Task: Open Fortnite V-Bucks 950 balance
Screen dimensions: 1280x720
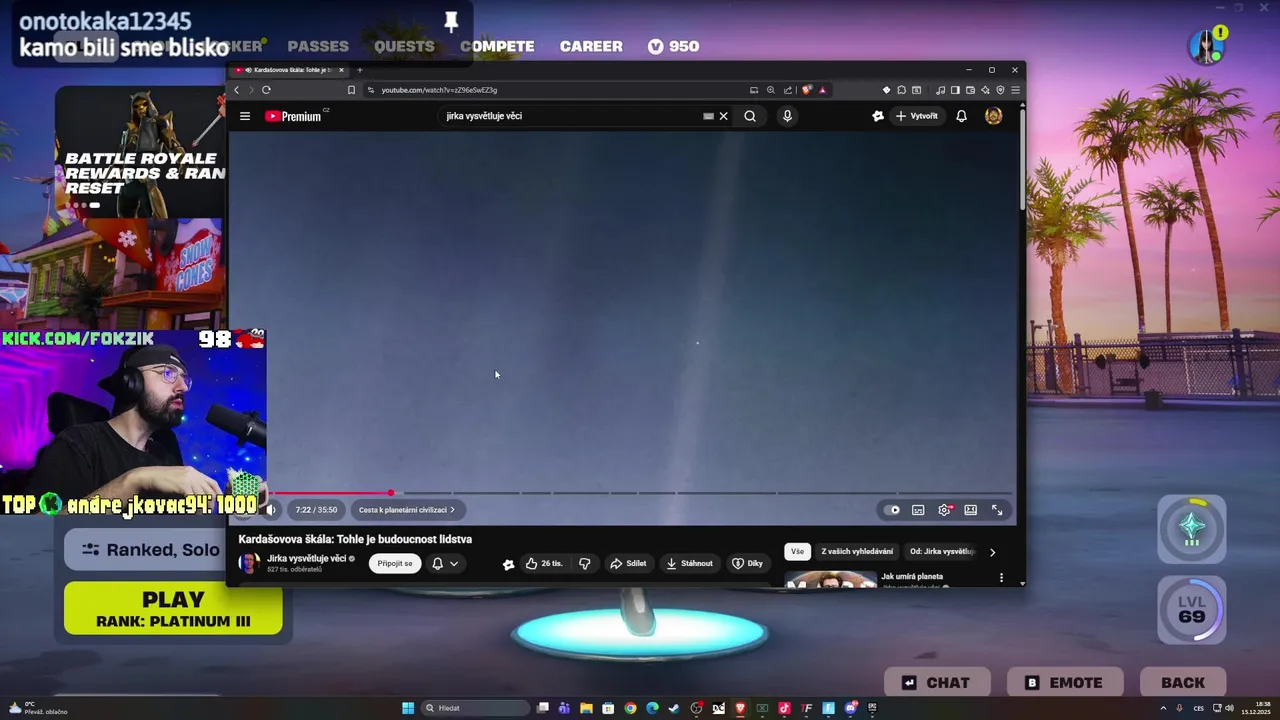Action: (673, 46)
